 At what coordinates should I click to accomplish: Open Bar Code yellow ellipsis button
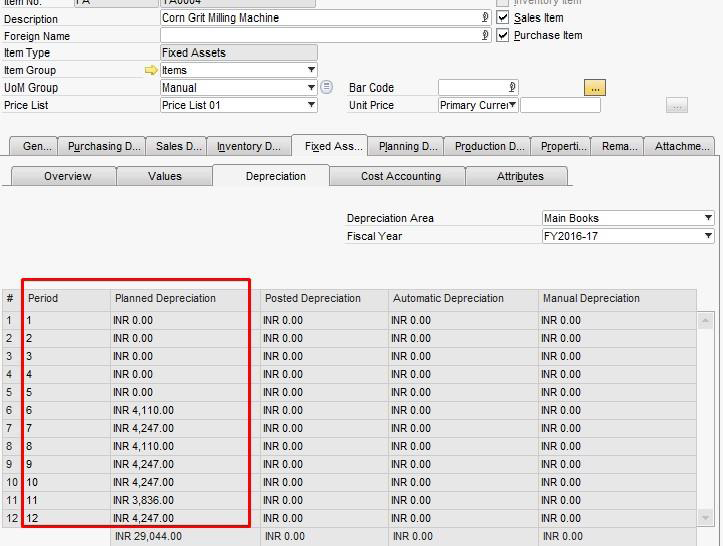[x=595, y=88]
